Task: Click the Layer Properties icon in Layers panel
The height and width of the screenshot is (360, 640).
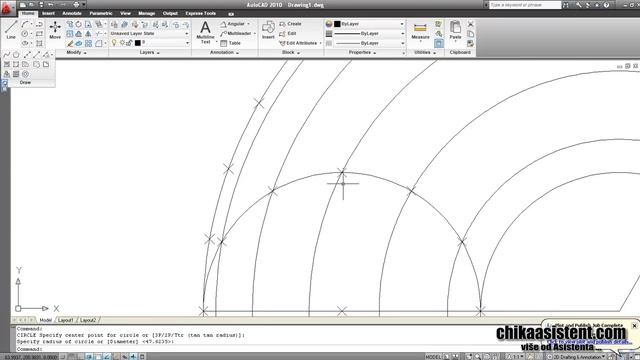Action: [114, 24]
